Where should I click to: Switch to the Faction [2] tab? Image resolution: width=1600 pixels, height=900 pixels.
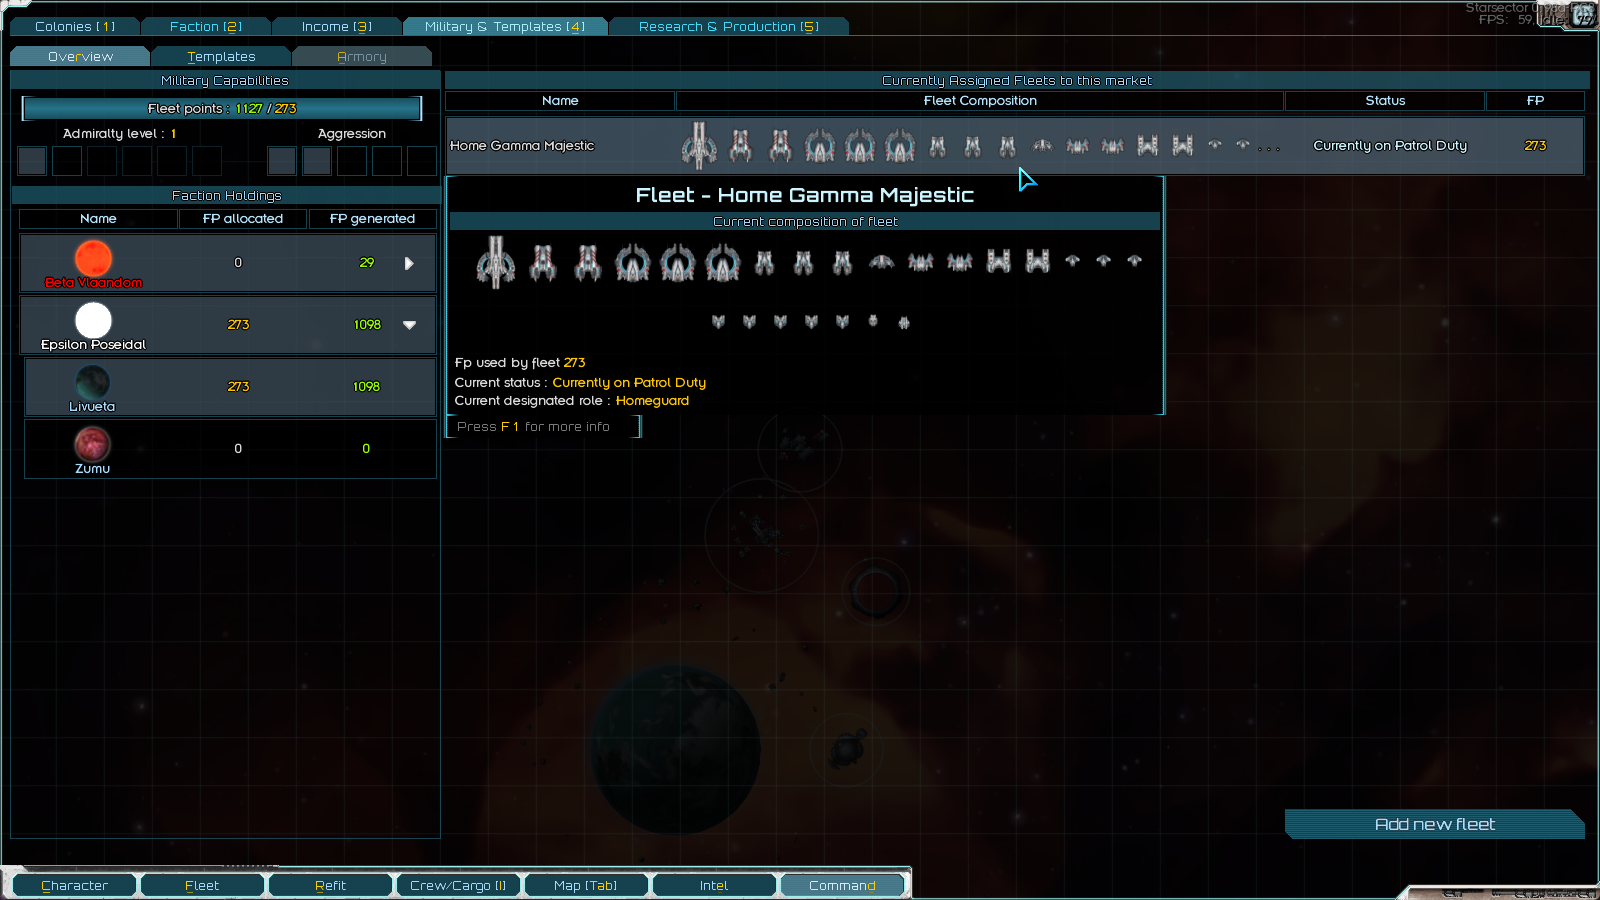206,27
